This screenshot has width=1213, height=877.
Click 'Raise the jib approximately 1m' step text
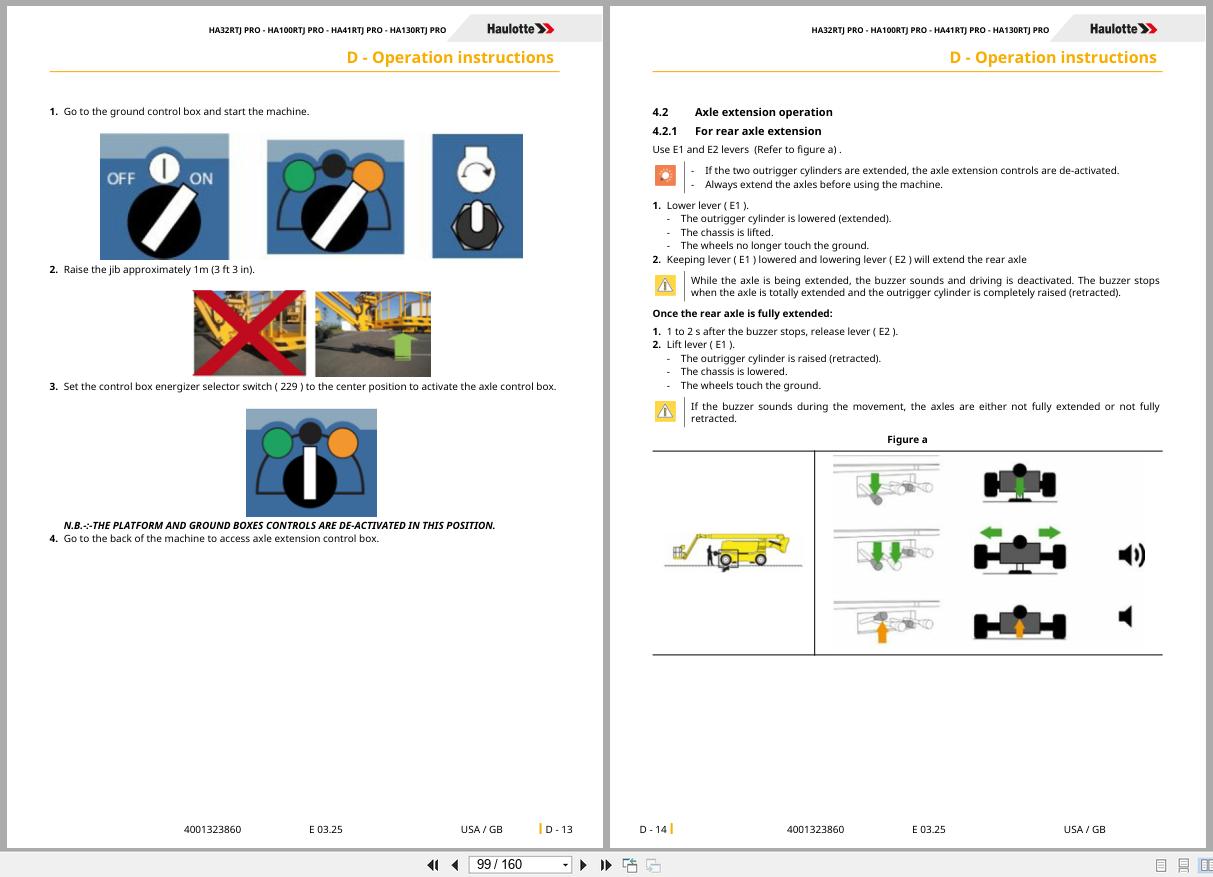coord(159,270)
